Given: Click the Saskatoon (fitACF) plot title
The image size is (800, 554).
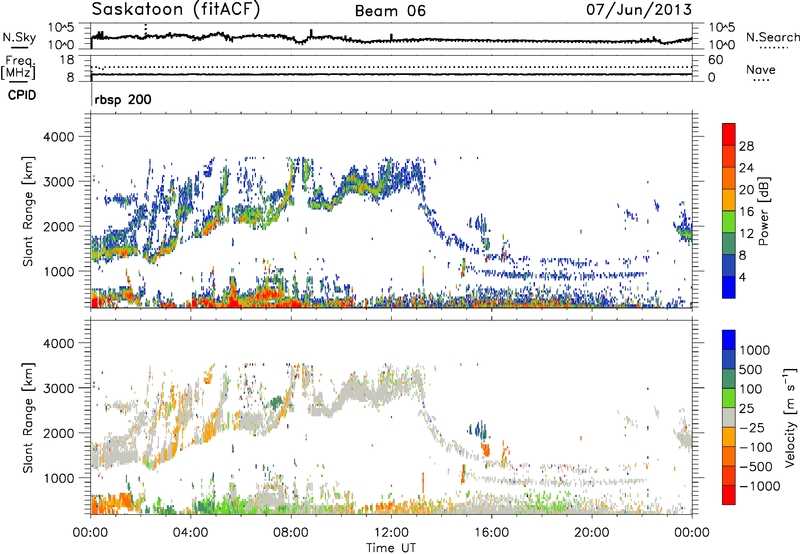Looking at the screenshot, I should tap(176, 10).
